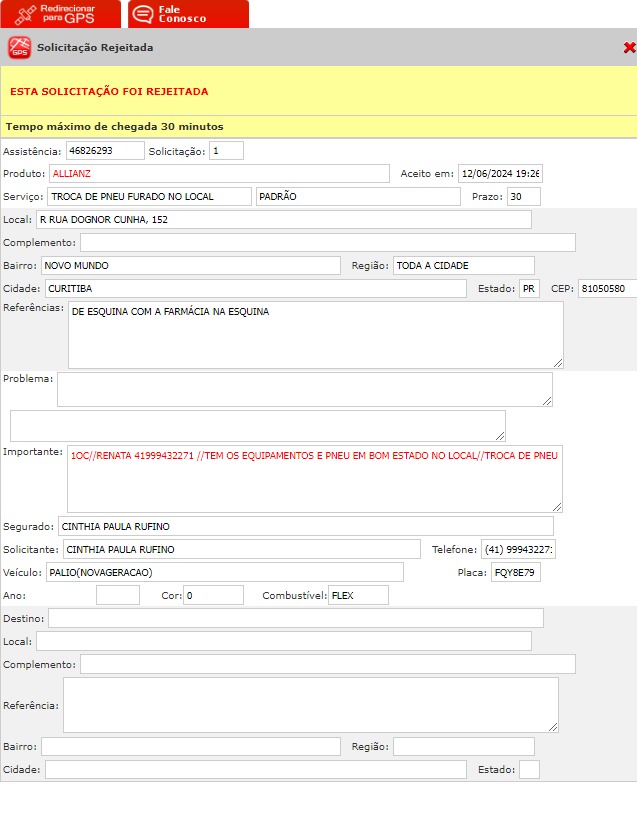Close the Solicitação Rejeitada dialog with red X
The image size is (637, 828).
pyautogui.click(x=628, y=47)
